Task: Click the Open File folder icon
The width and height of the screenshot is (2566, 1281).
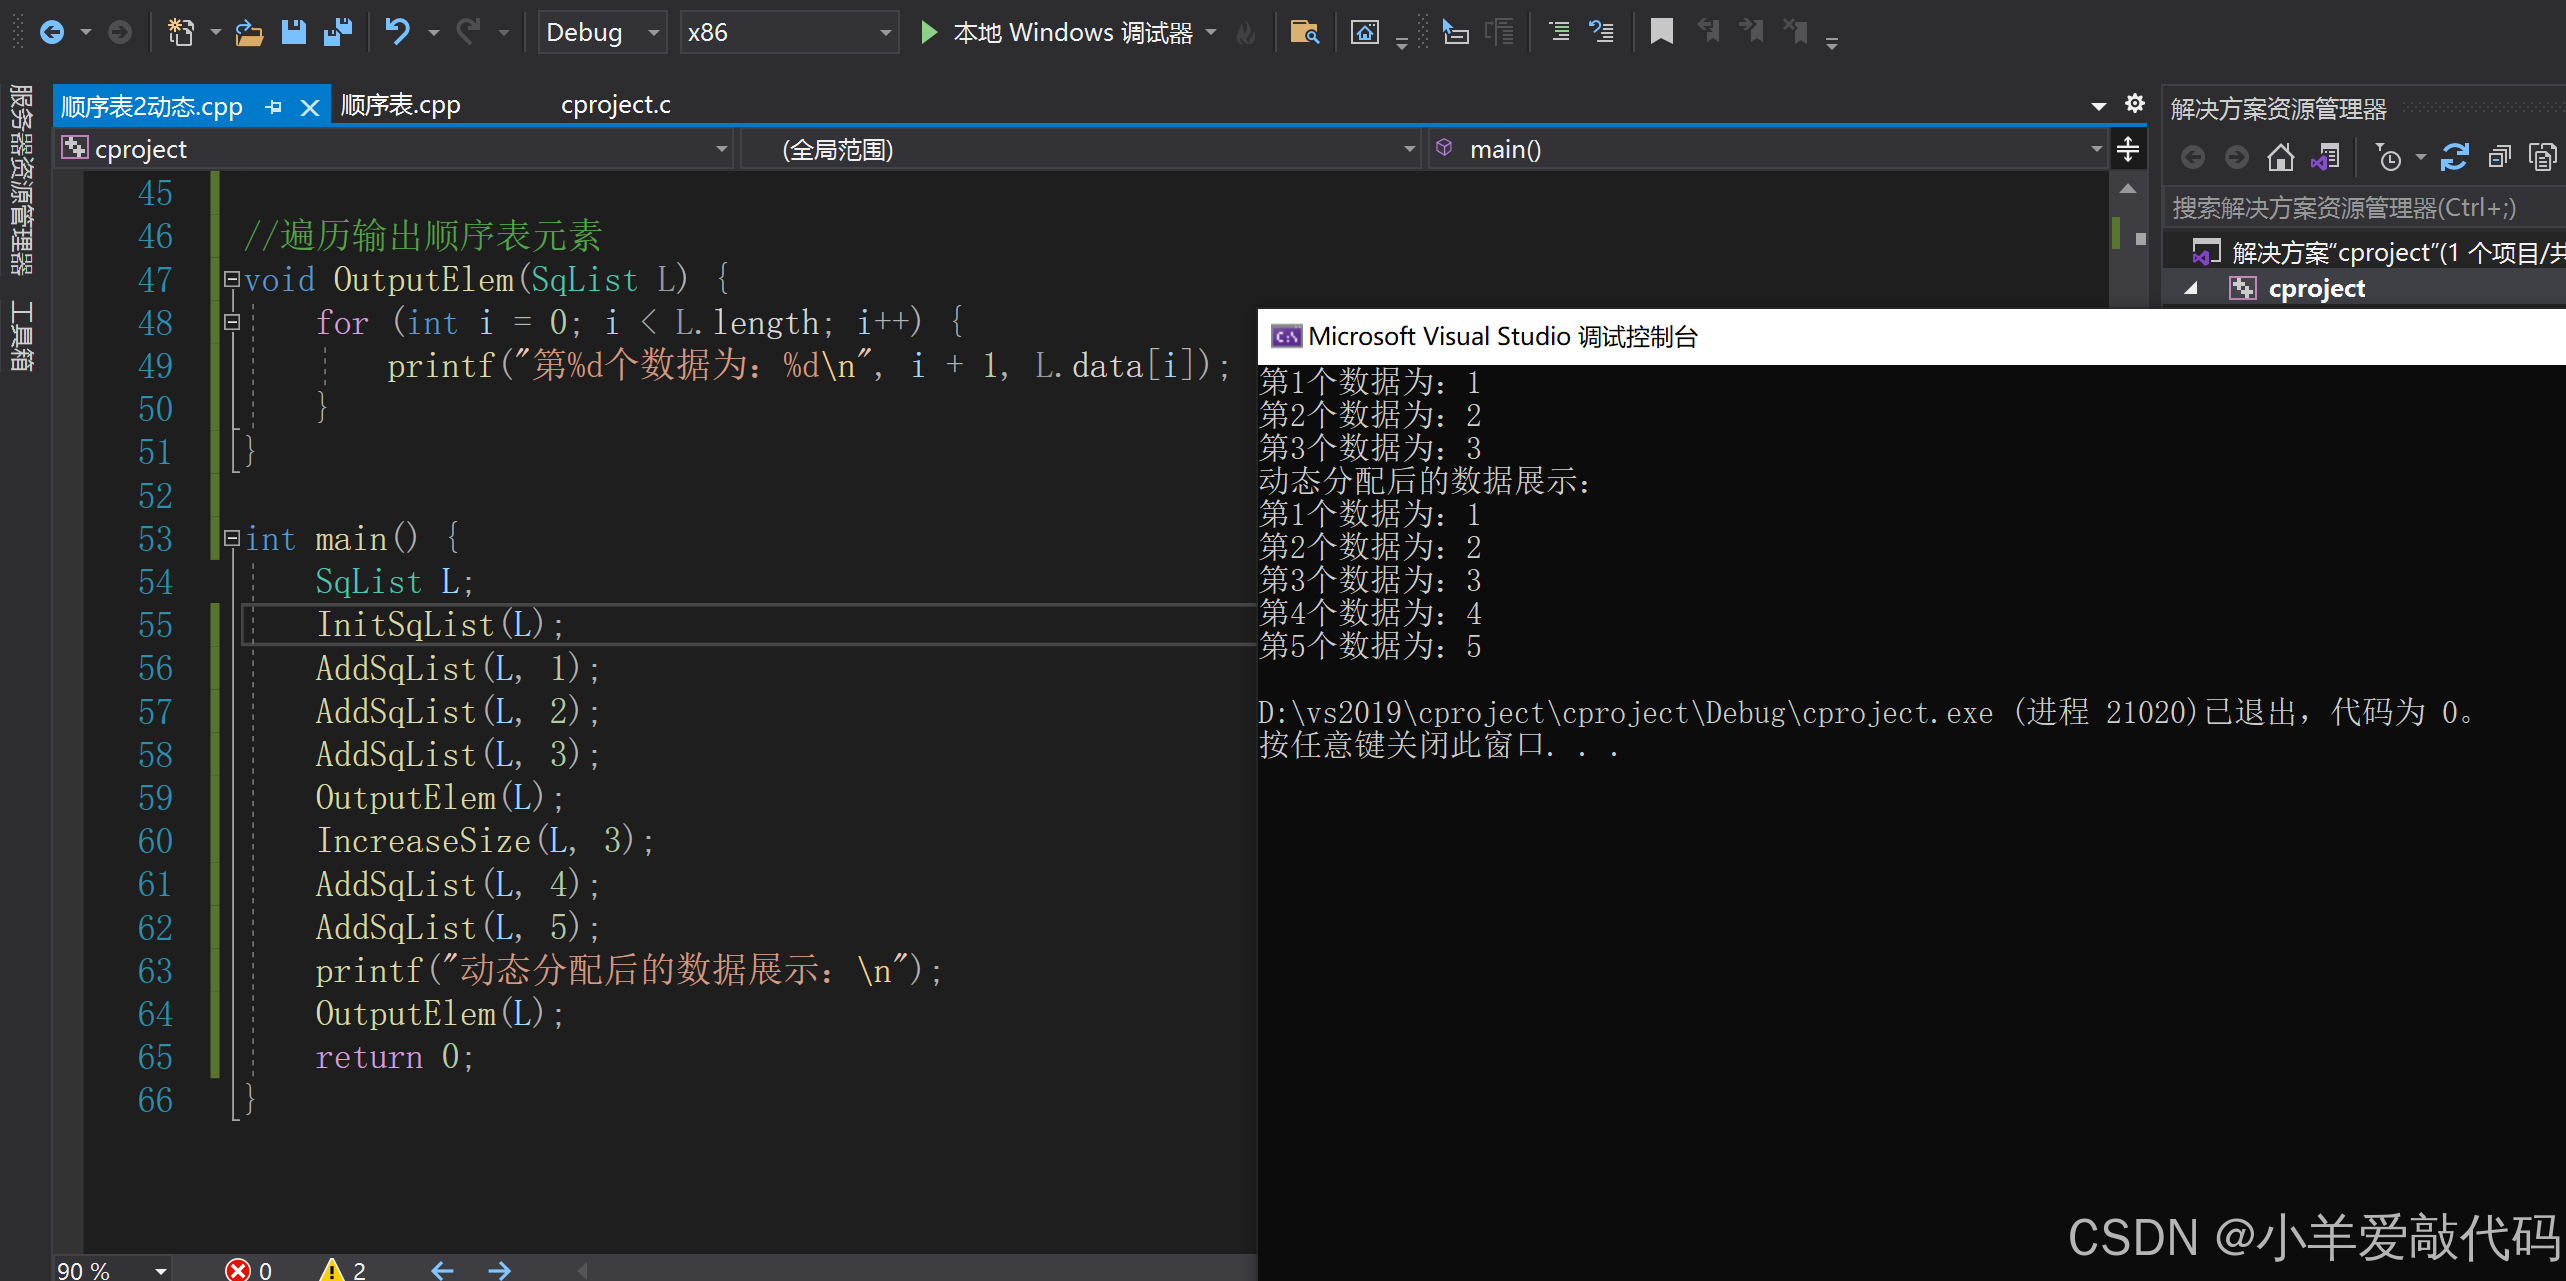Action: click(x=248, y=33)
